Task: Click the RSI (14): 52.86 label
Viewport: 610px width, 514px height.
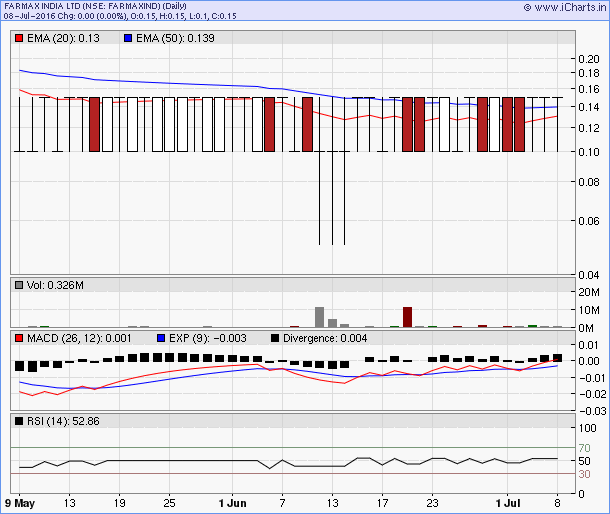Action: 63,421
